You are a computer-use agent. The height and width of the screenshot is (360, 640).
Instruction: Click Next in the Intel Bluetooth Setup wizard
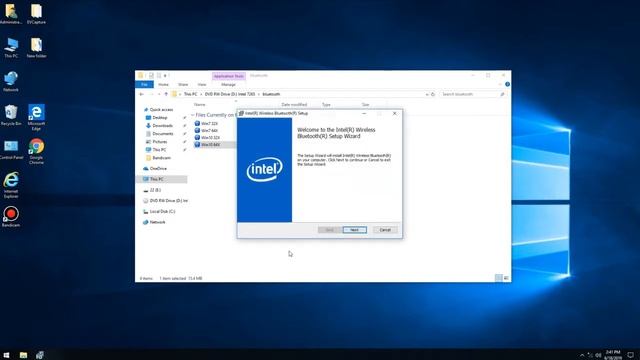(354, 230)
